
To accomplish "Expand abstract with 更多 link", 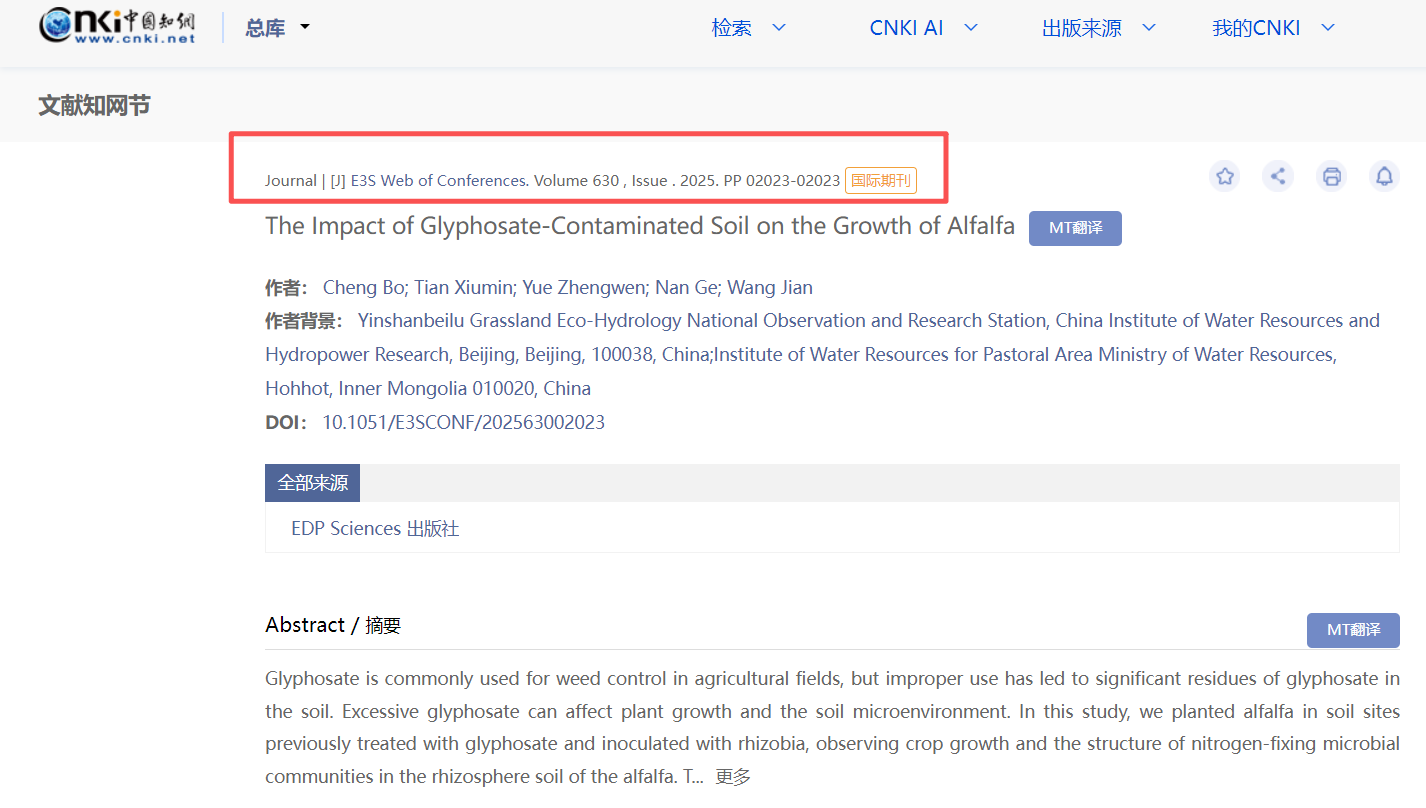I will point(733,777).
